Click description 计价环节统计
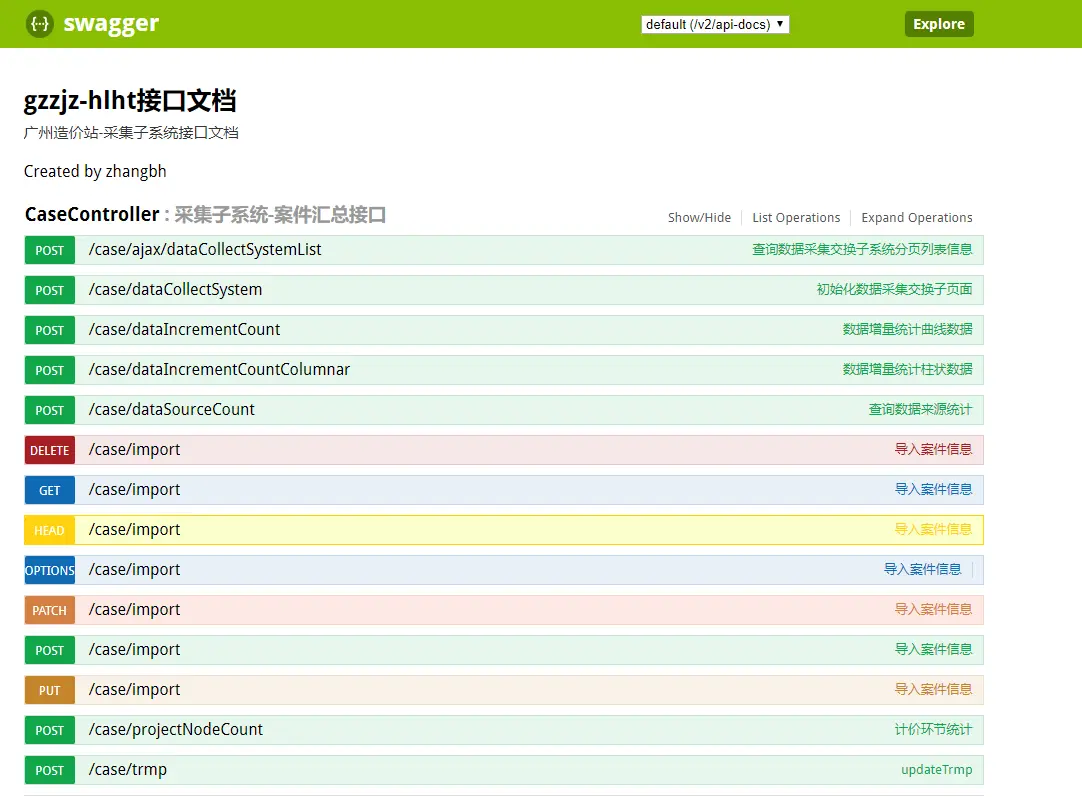Image resolution: width=1082 pixels, height=797 pixels. click(934, 730)
